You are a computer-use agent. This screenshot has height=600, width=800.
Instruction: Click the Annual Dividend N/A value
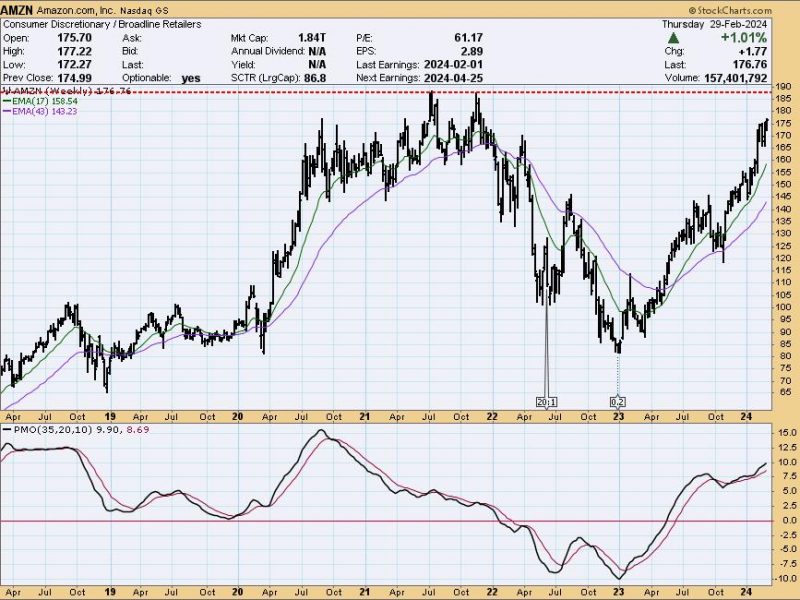317,51
